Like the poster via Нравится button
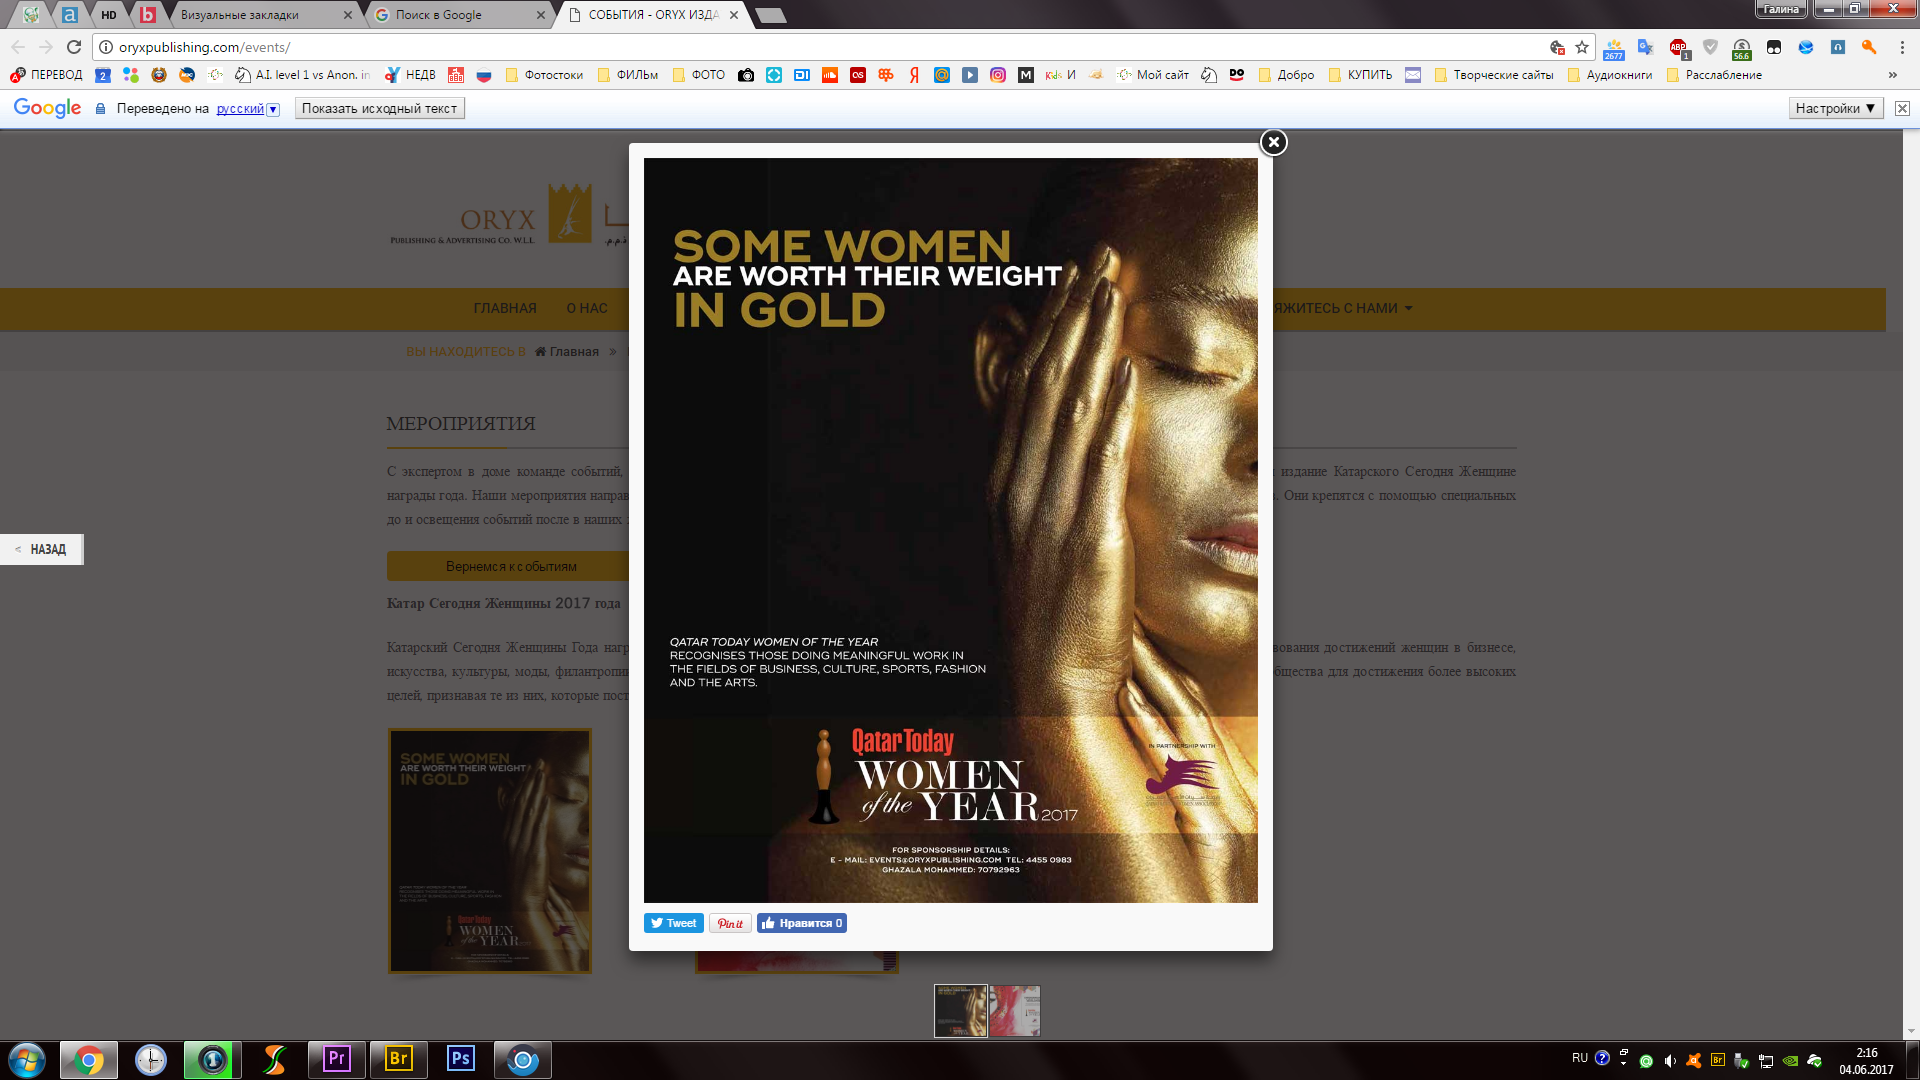The height and width of the screenshot is (1080, 1920). 802,923
